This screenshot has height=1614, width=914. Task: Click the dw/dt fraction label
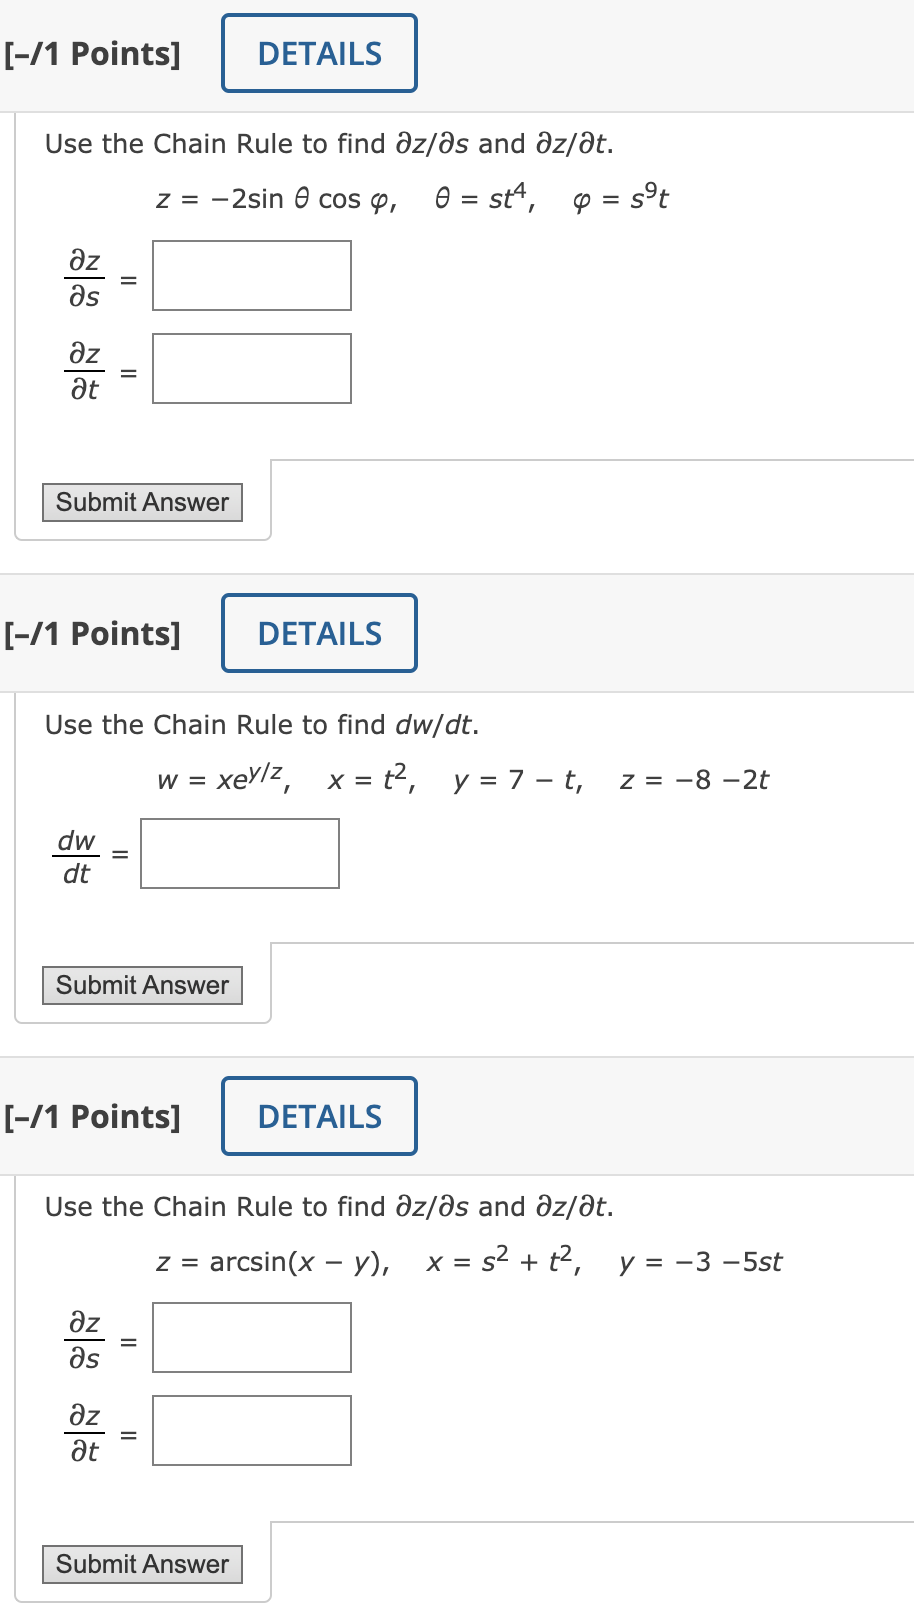click(x=75, y=853)
